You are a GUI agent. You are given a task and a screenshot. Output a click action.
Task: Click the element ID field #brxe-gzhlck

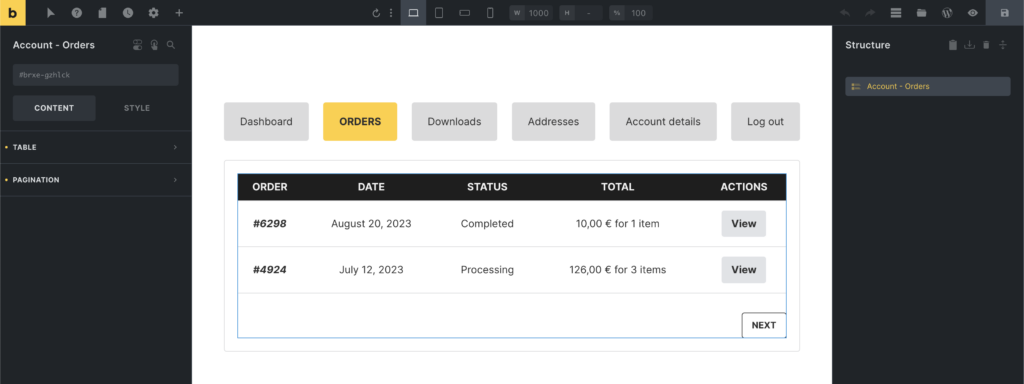(95, 75)
